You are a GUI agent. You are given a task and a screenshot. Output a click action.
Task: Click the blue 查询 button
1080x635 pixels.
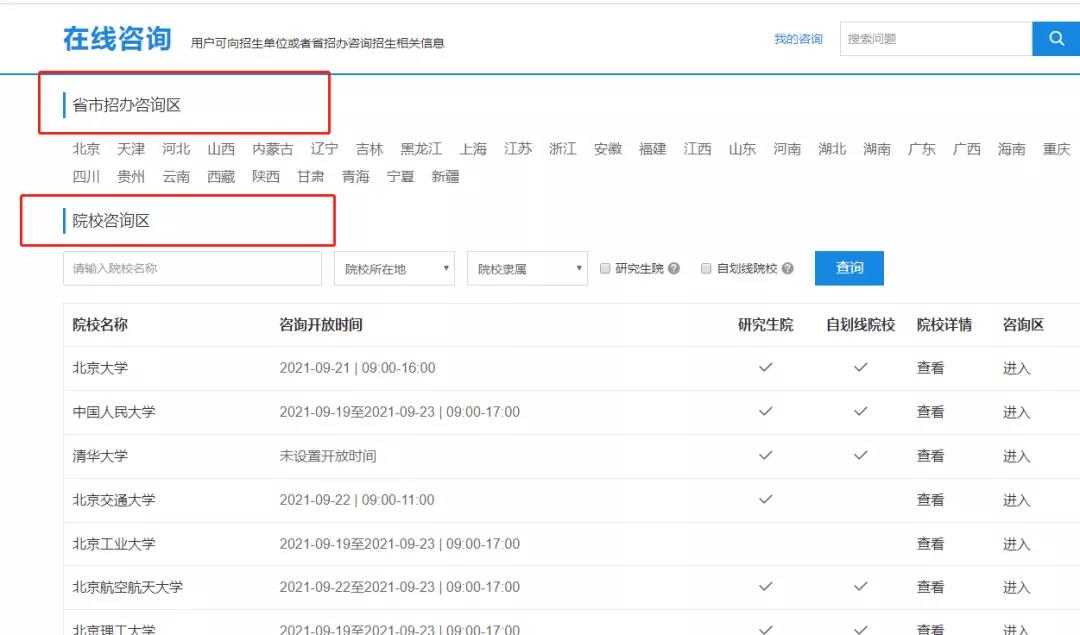(x=849, y=268)
